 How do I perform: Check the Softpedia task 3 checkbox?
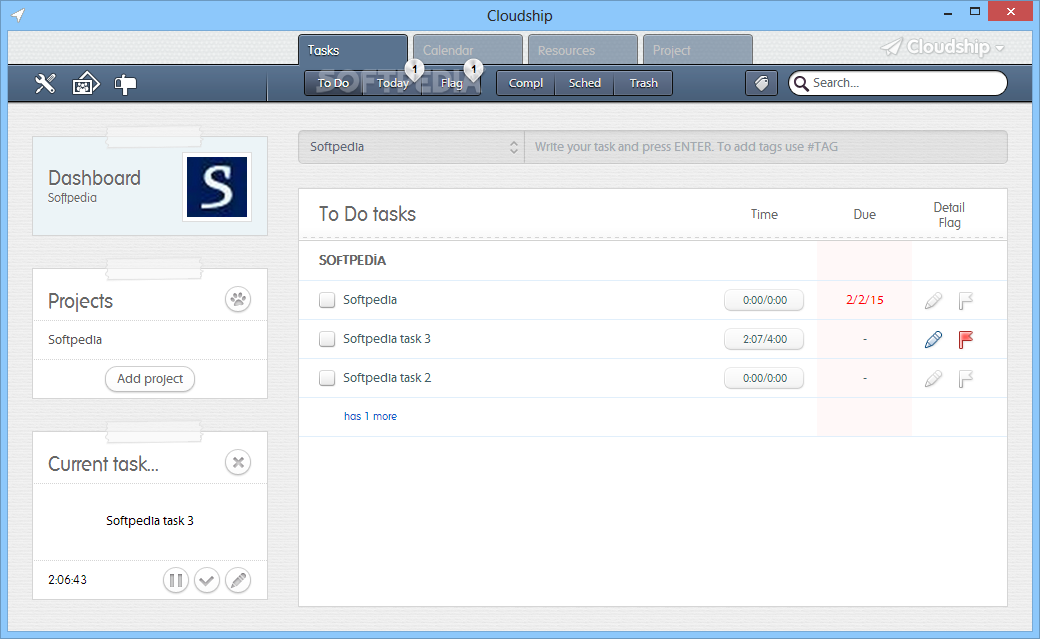(x=327, y=339)
